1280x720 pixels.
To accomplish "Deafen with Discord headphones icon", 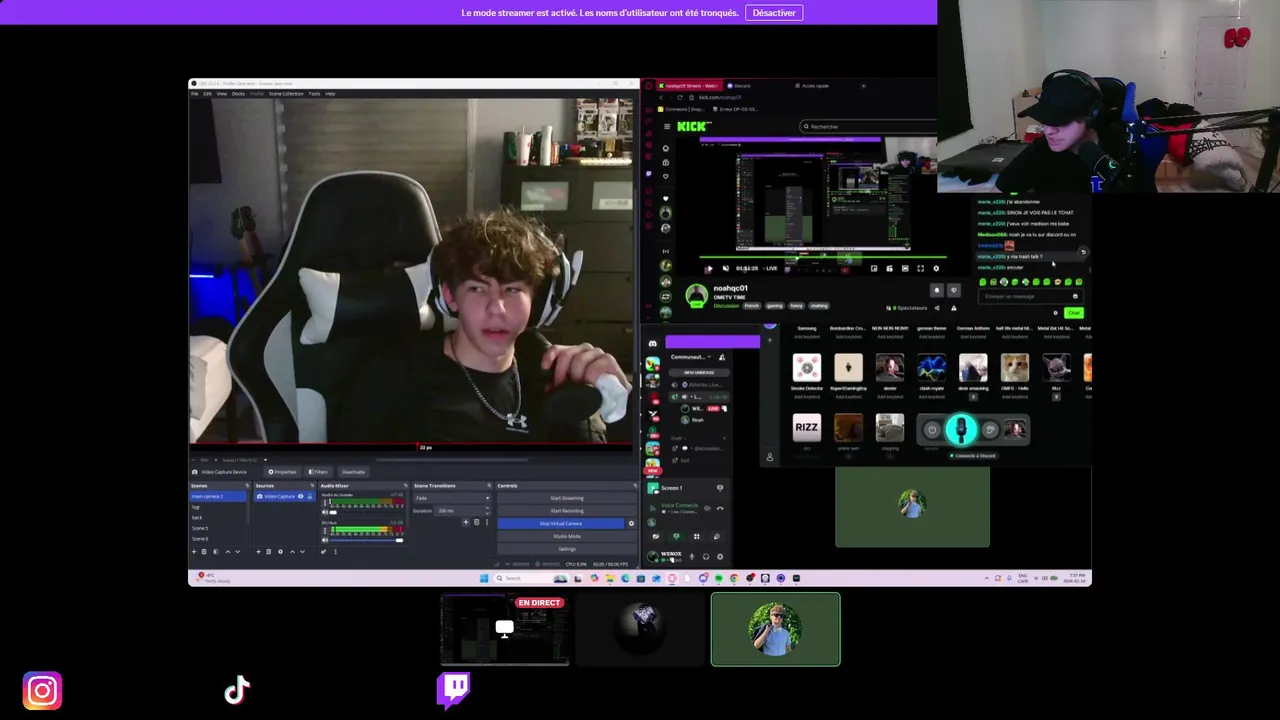I will click(706, 557).
